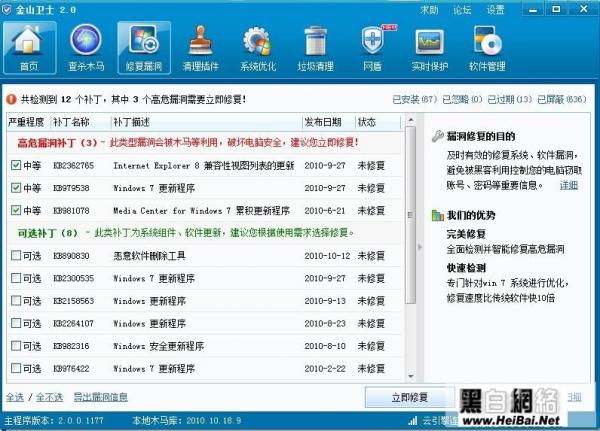Viewport: 600px width, 431px height.
Task: Click the 立即修复 repair now button
Action: pos(409,397)
